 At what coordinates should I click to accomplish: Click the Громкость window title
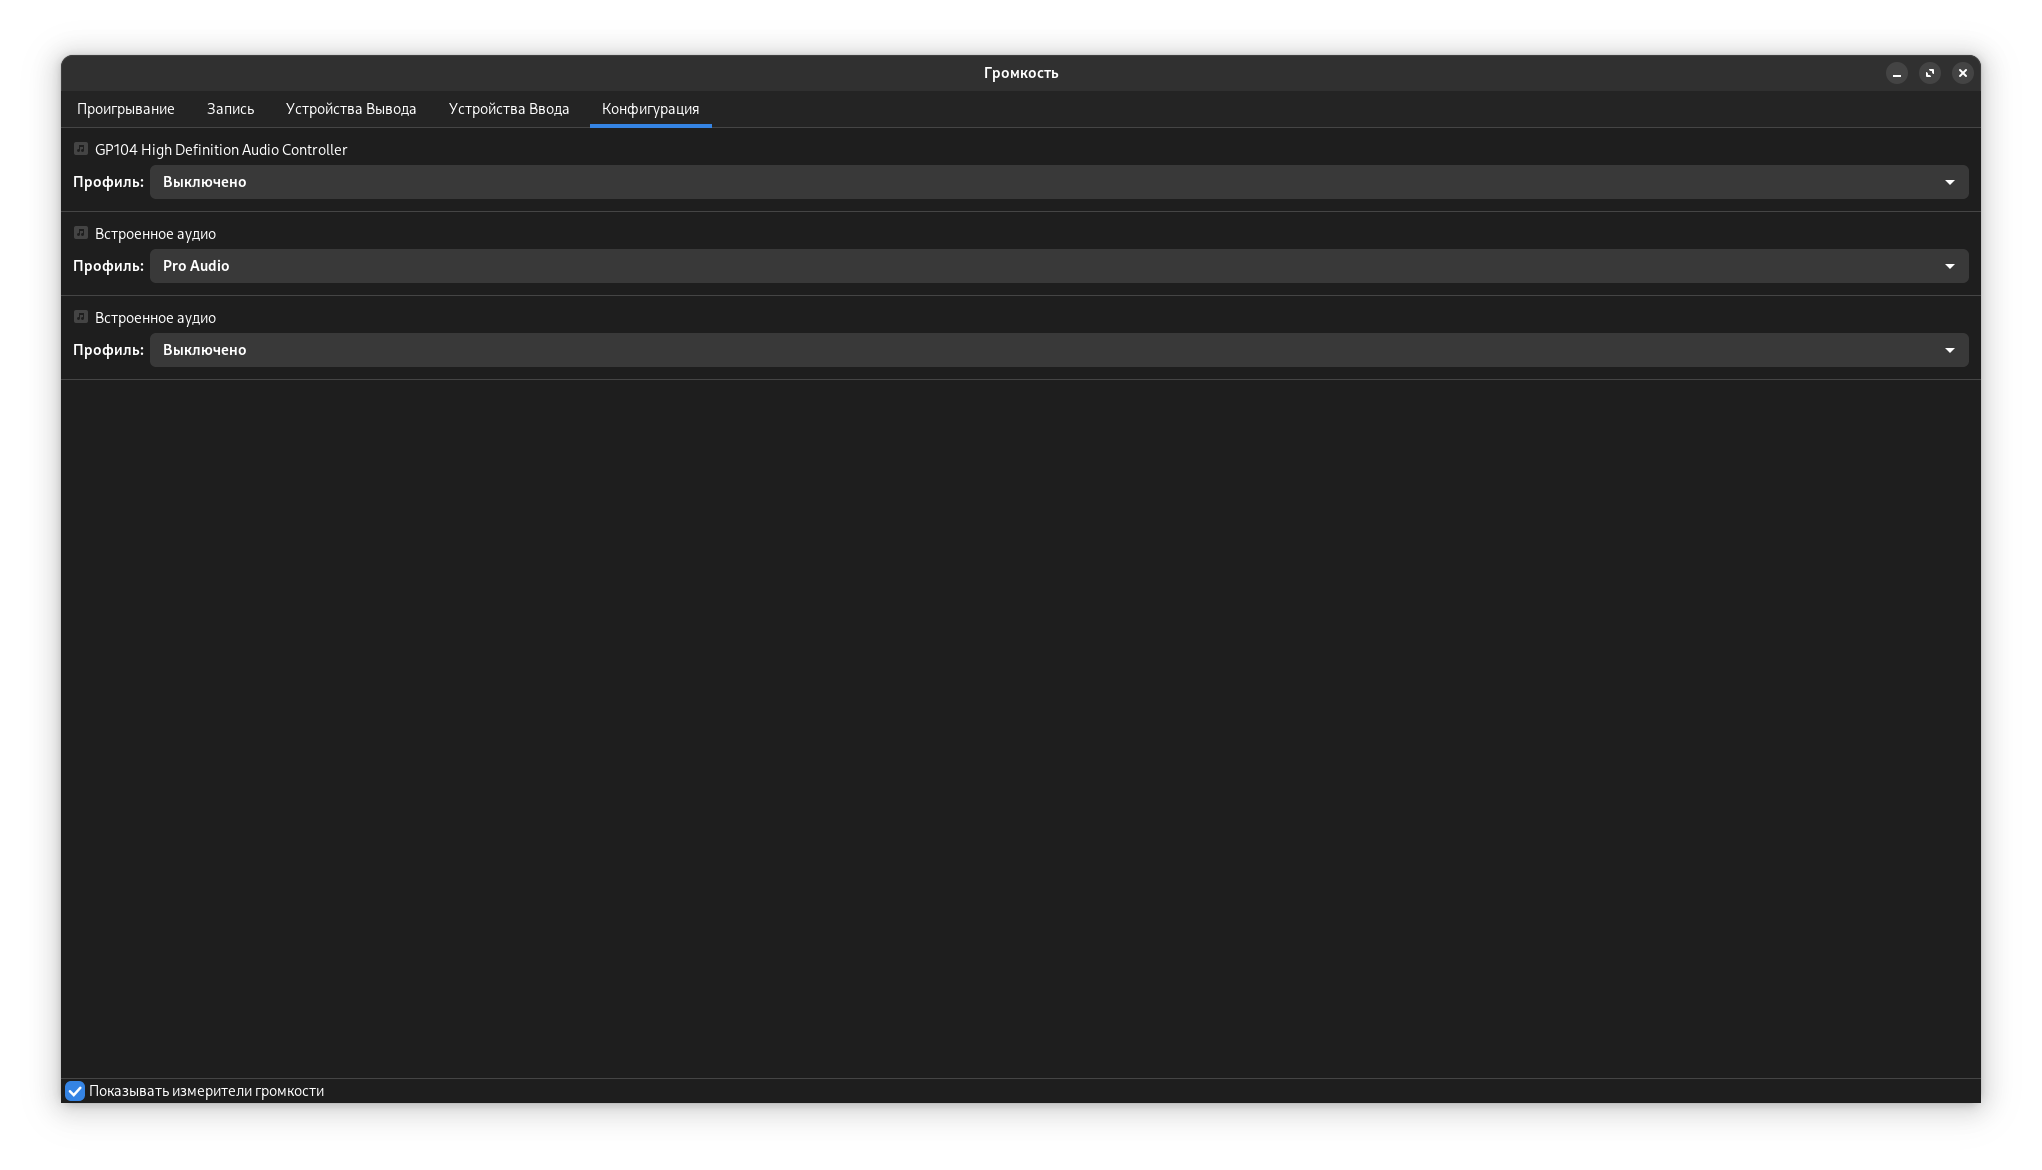(1021, 73)
